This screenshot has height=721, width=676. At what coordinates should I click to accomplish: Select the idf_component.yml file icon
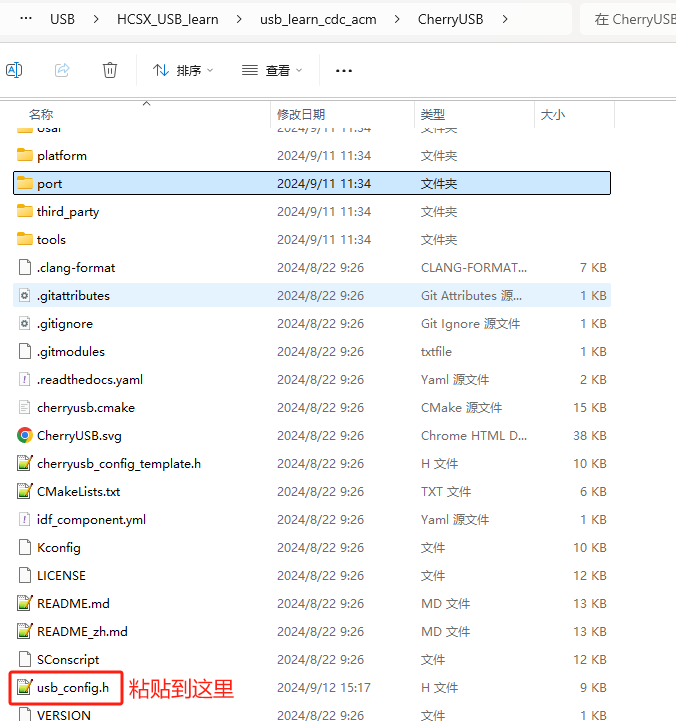pyautogui.click(x=25, y=520)
